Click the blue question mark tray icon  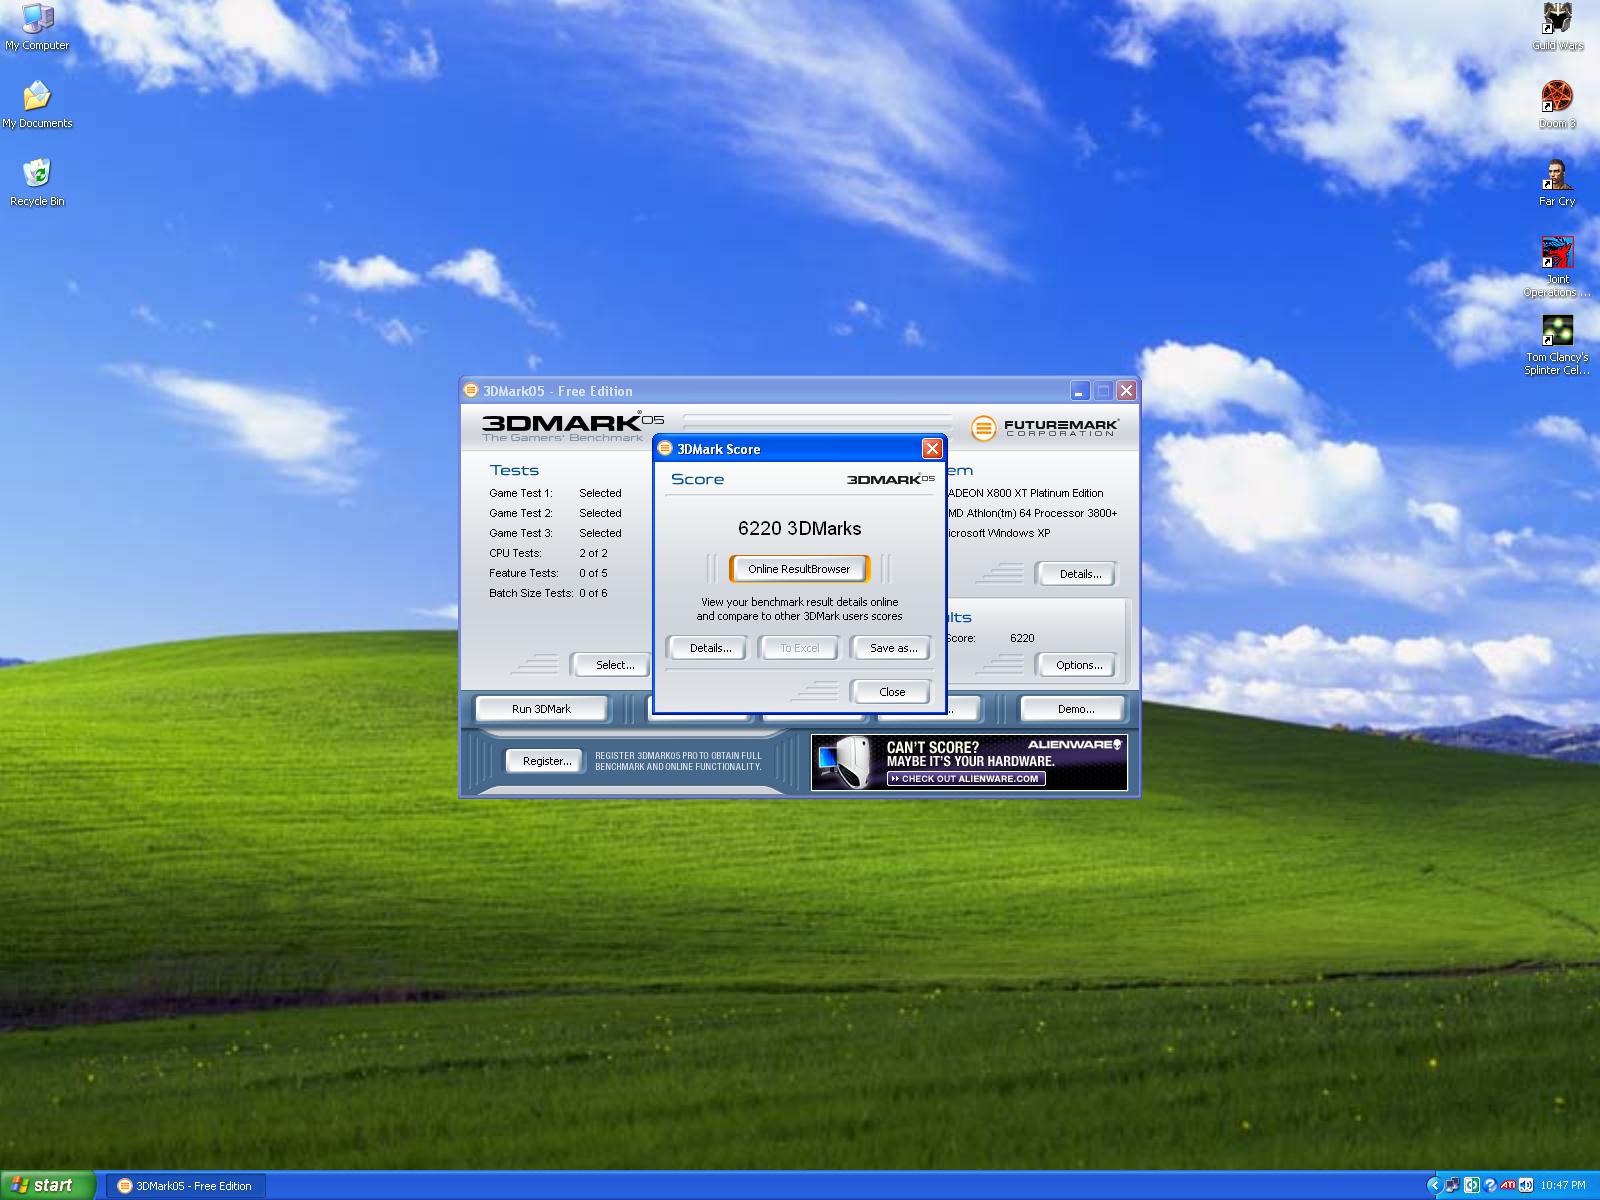[x=1490, y=1185]
